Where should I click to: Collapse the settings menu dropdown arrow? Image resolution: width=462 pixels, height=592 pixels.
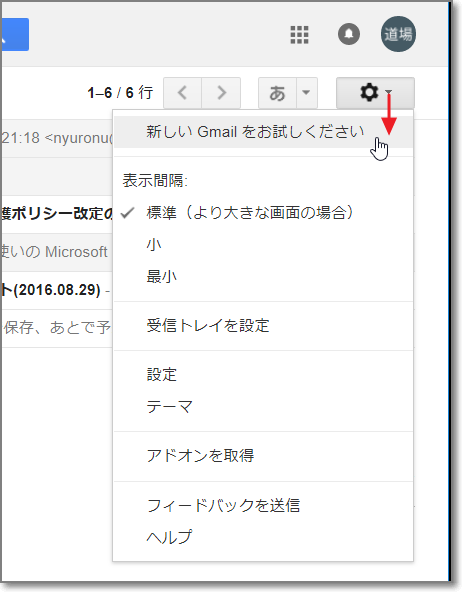pyautogui.click(x=388, y=92)
